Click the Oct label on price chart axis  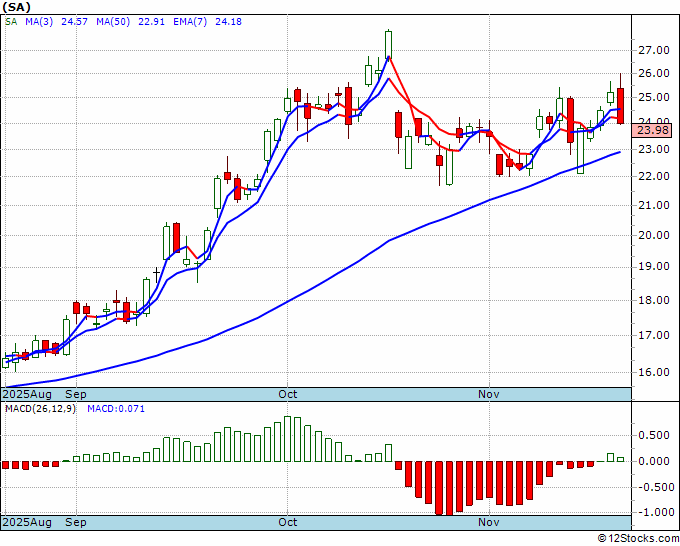[288, 394]
